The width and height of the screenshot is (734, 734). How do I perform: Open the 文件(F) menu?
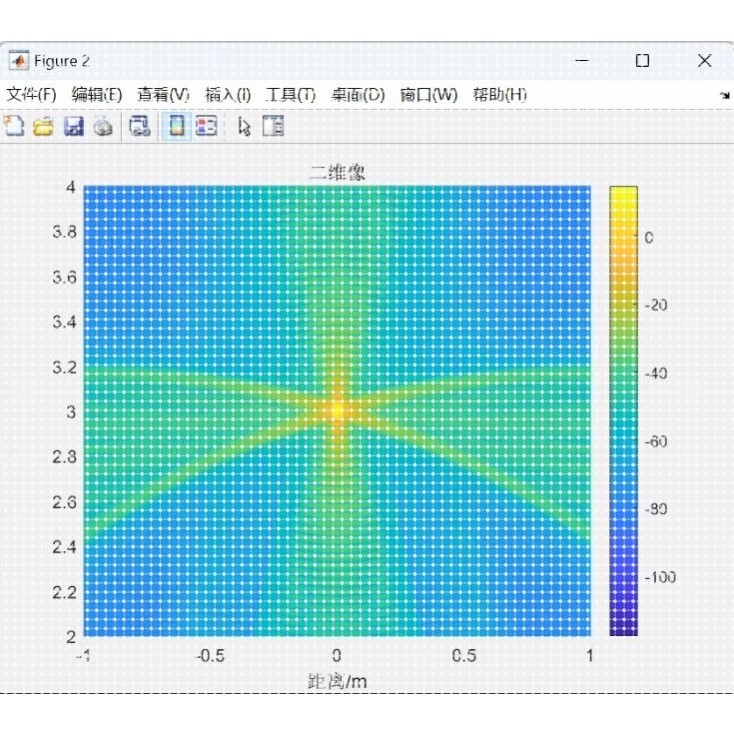31,95
